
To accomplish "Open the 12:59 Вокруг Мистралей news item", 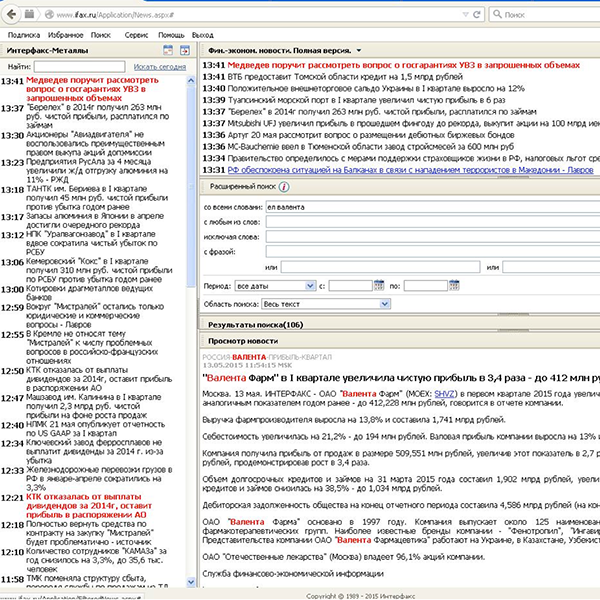I will click(x=95, y=316).
